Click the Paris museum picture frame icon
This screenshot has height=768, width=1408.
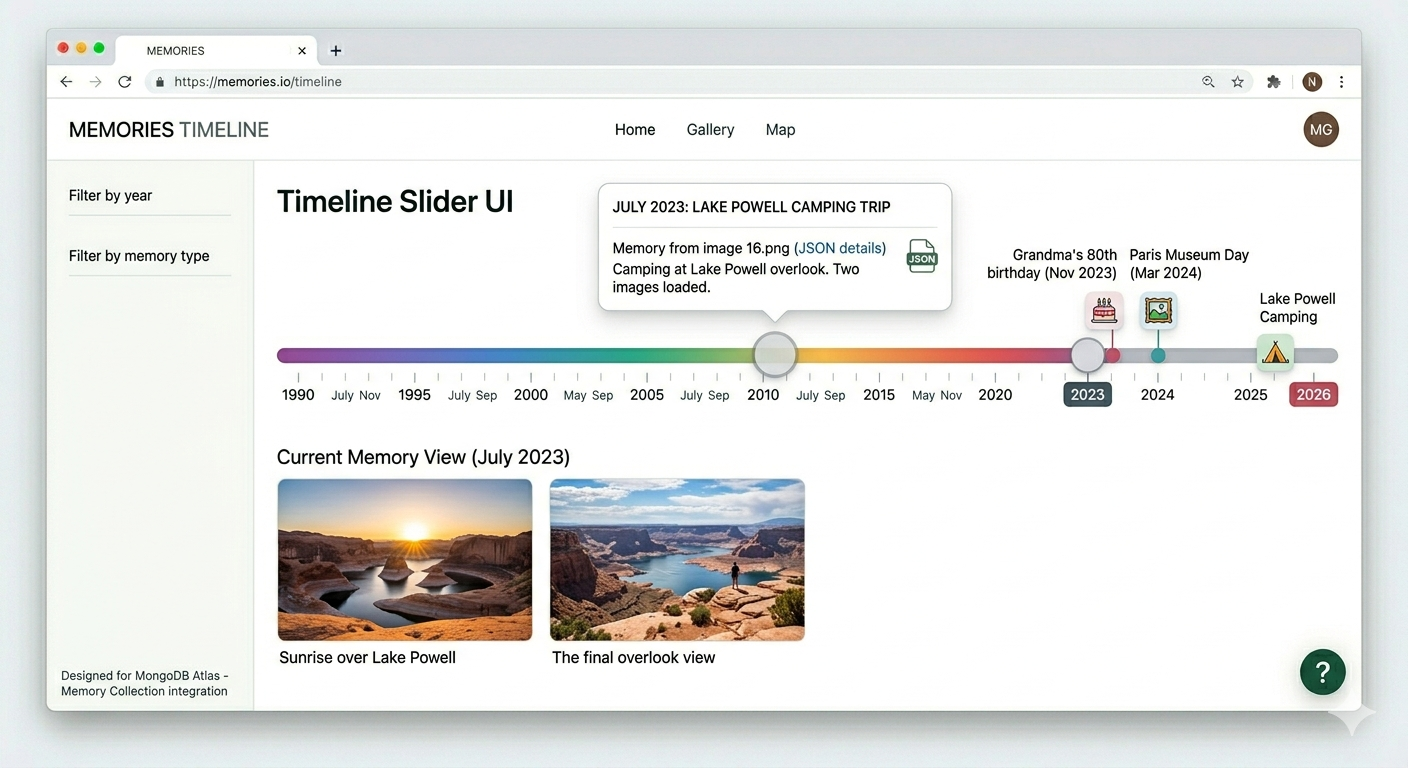click(1158, 310)
